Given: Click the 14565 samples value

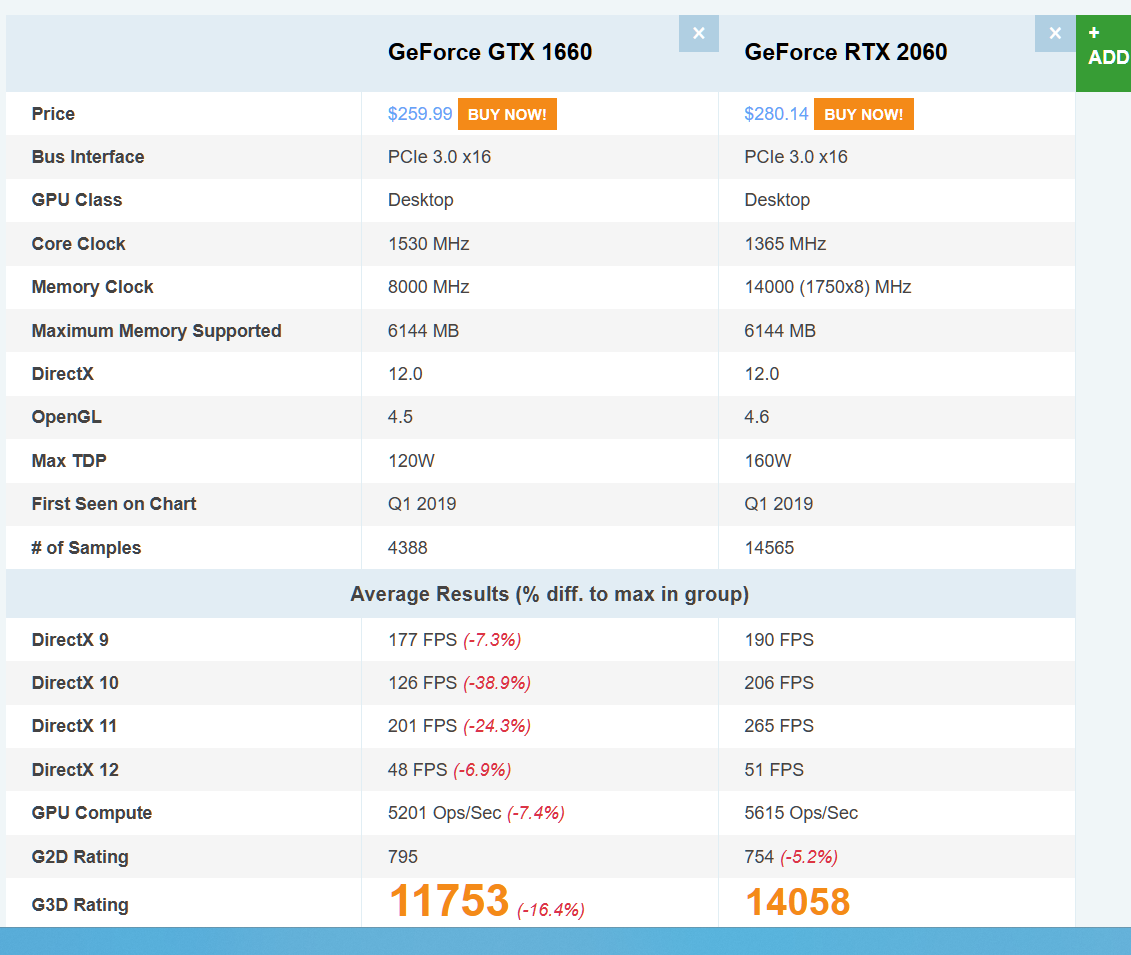Looking at the screenshot, I should (769, 547).
